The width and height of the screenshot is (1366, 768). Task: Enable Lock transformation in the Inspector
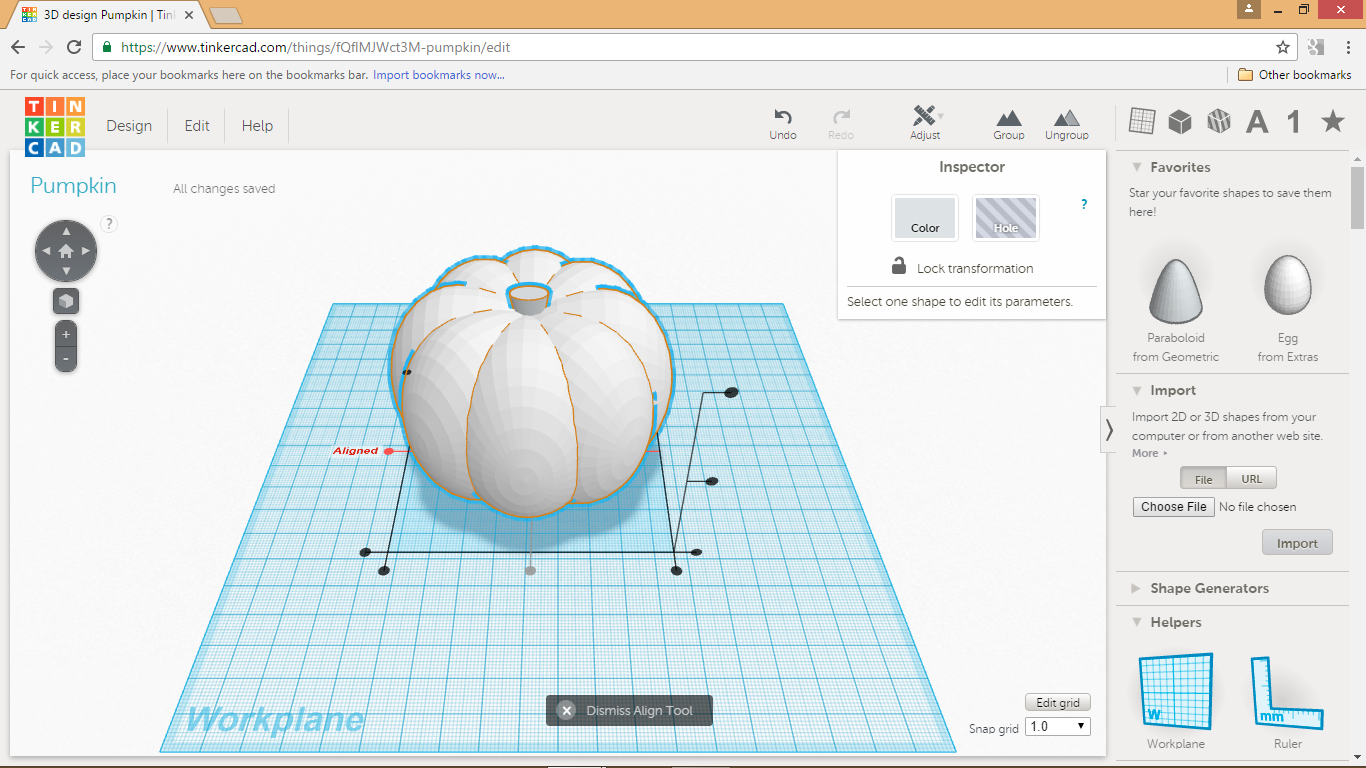tap(897, 268)
